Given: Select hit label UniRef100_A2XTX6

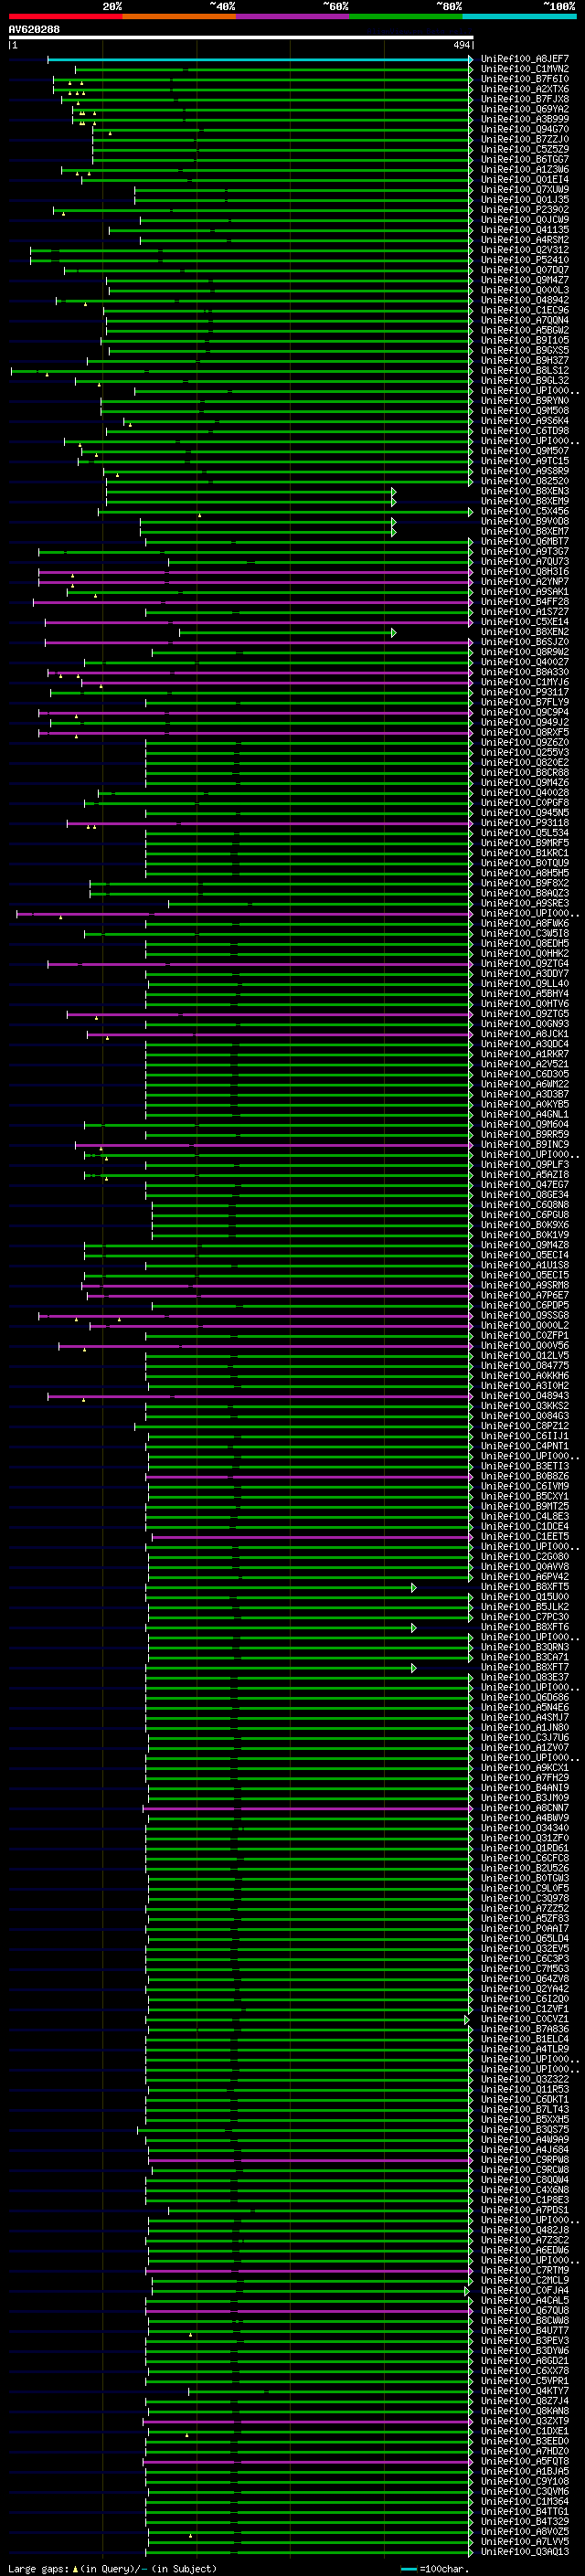Looking at the screenshot, I should click(525, 90).
